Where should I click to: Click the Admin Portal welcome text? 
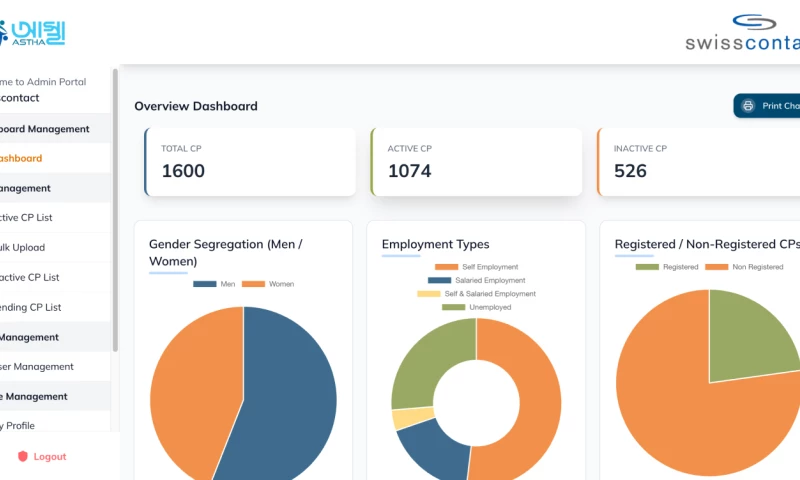point(43,82)
